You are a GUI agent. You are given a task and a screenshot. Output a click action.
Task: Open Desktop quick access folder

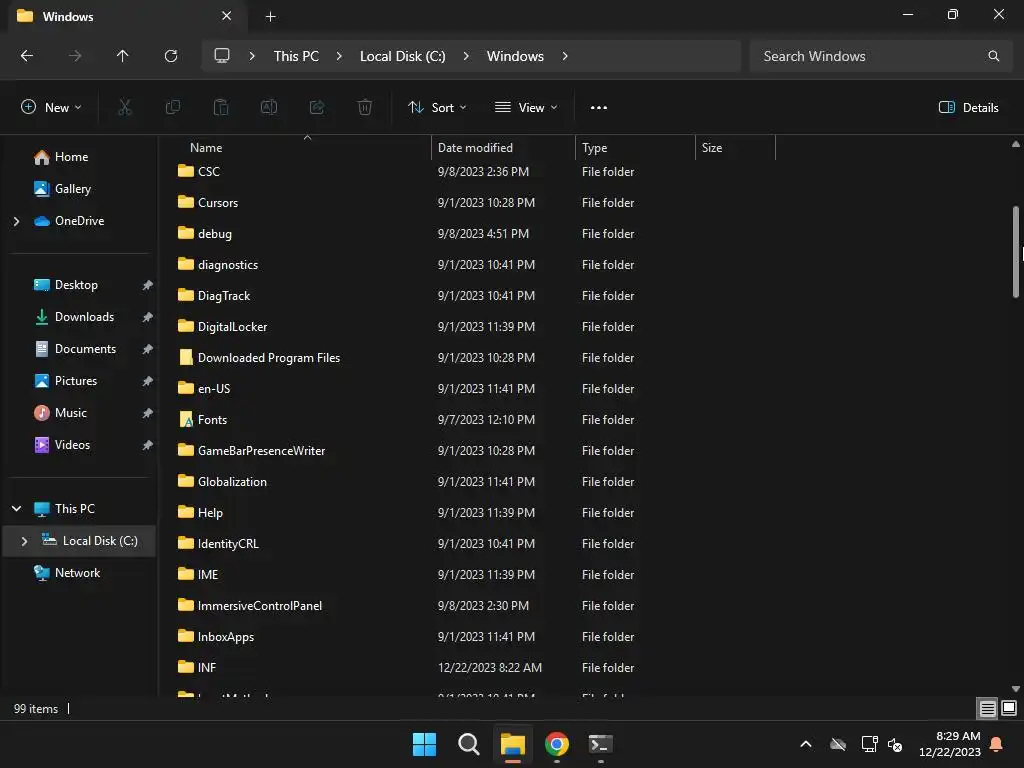pos(76,285)
